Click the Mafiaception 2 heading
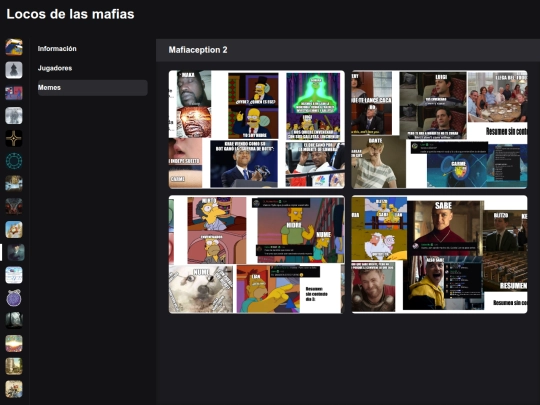This screenshot has height=405, width=540. point(198,50)
